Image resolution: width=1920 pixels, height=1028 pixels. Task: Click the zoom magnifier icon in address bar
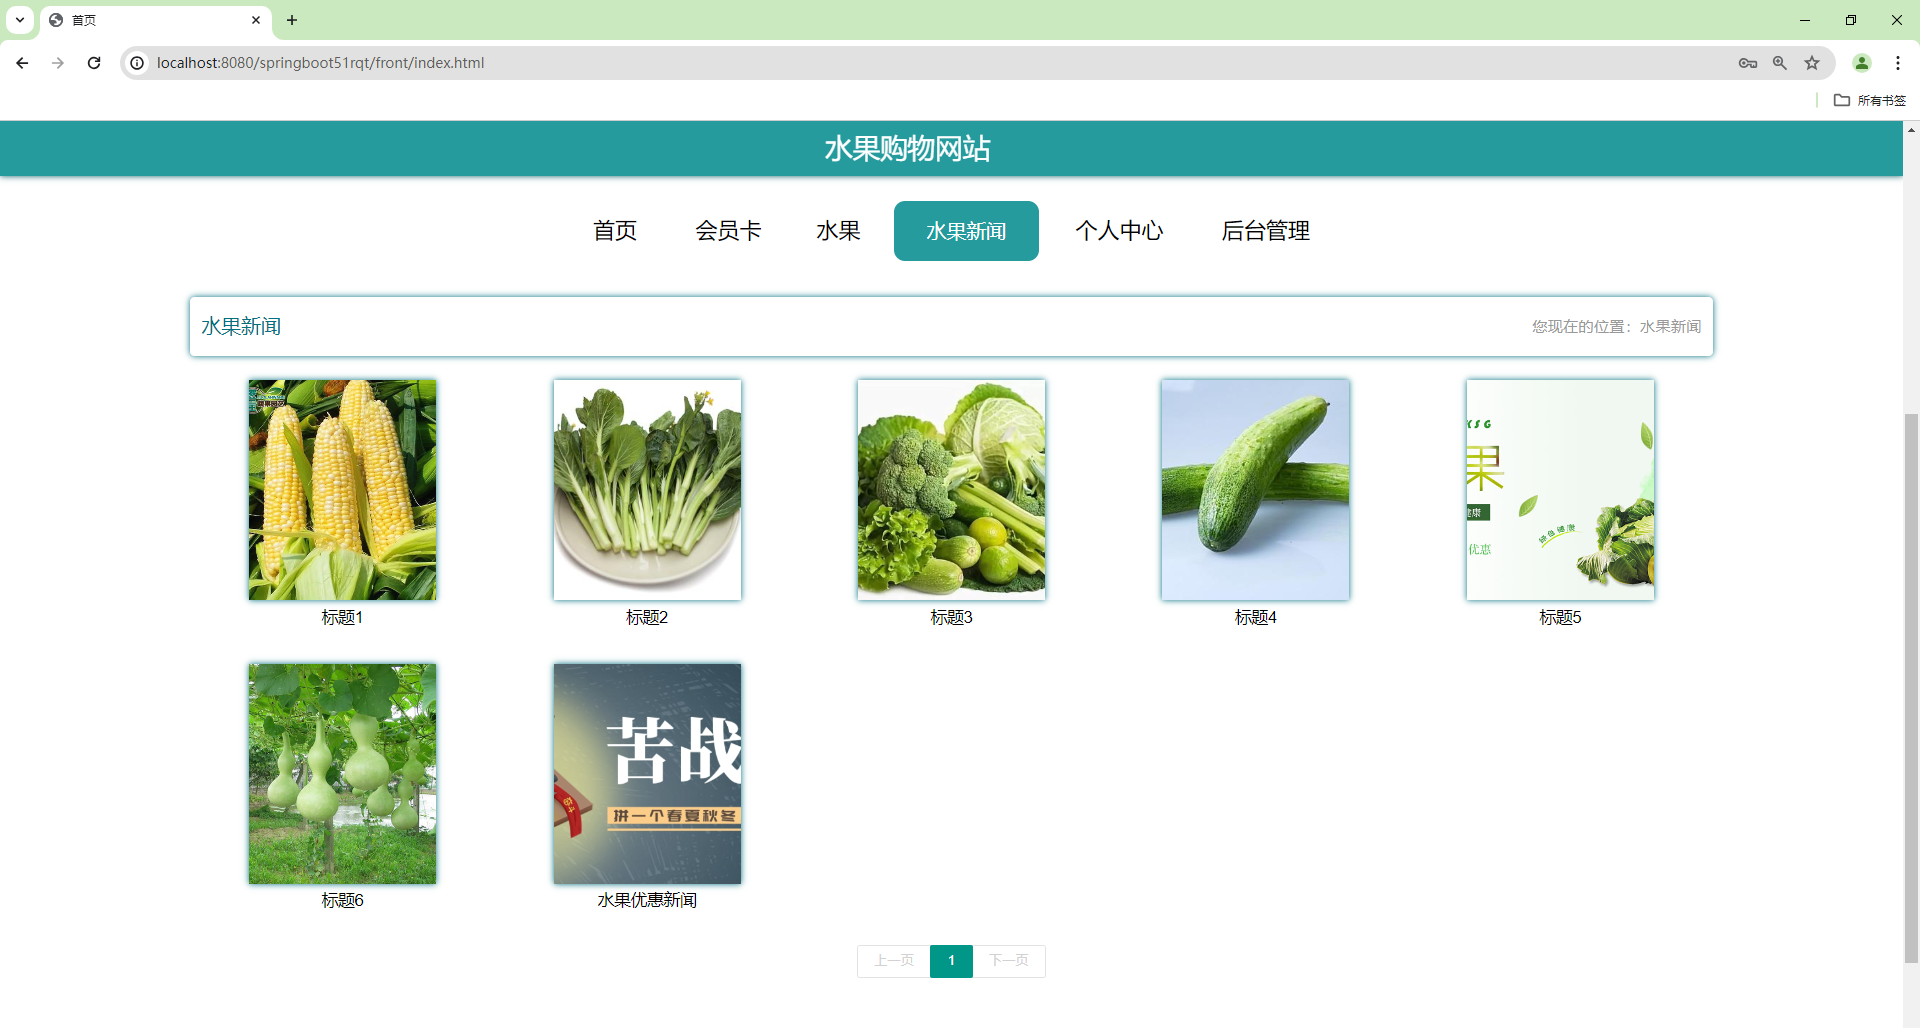tap(1780, 62)
